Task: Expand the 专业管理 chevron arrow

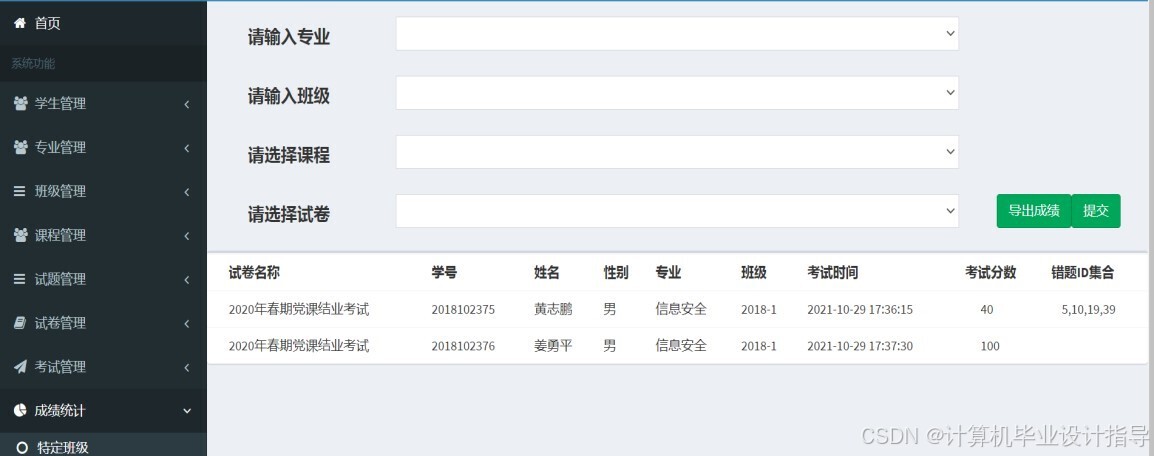Action: pyautogui.click(x=187, y=148)
